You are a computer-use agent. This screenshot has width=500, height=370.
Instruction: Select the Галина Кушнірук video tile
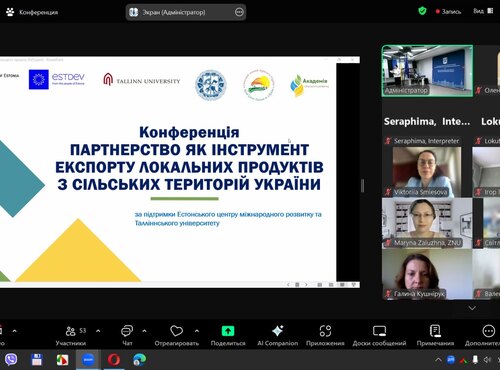point(427,274)
